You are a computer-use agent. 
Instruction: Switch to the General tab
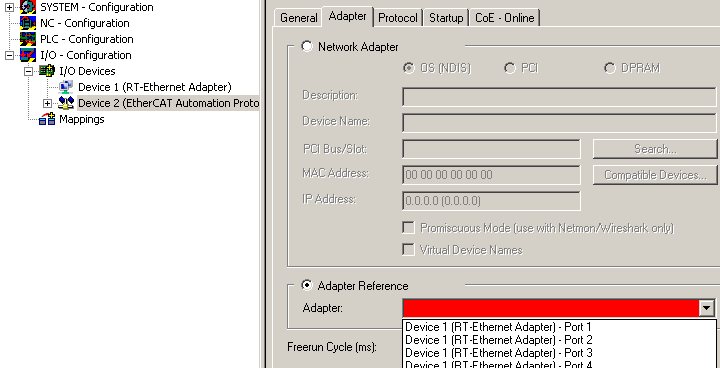[298, 18]
